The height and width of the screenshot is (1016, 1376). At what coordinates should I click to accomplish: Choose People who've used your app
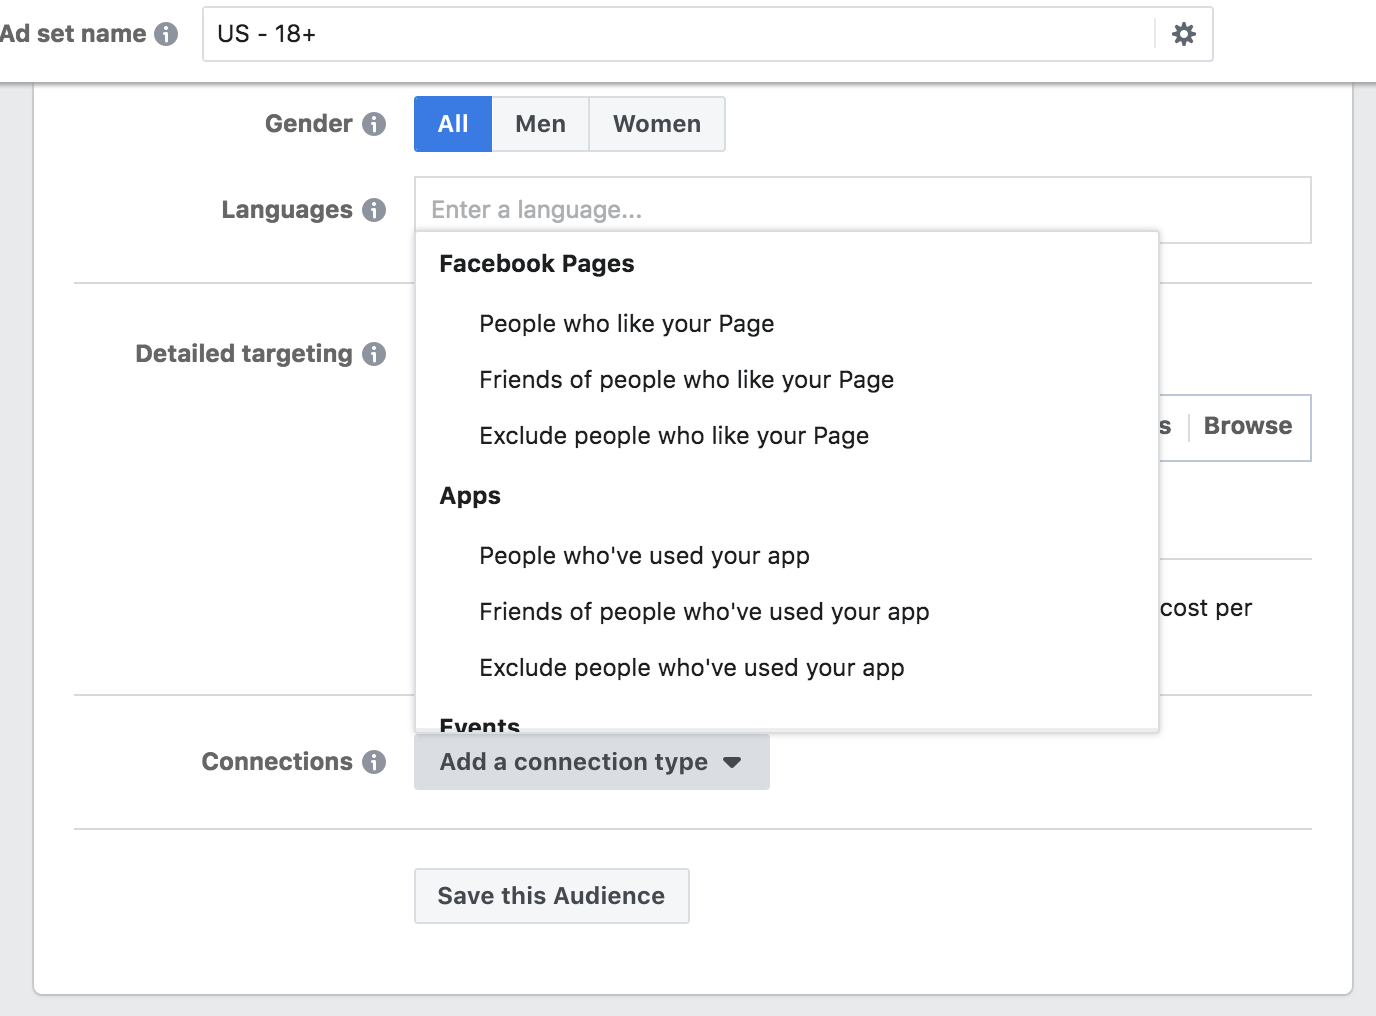pos(787,556)
